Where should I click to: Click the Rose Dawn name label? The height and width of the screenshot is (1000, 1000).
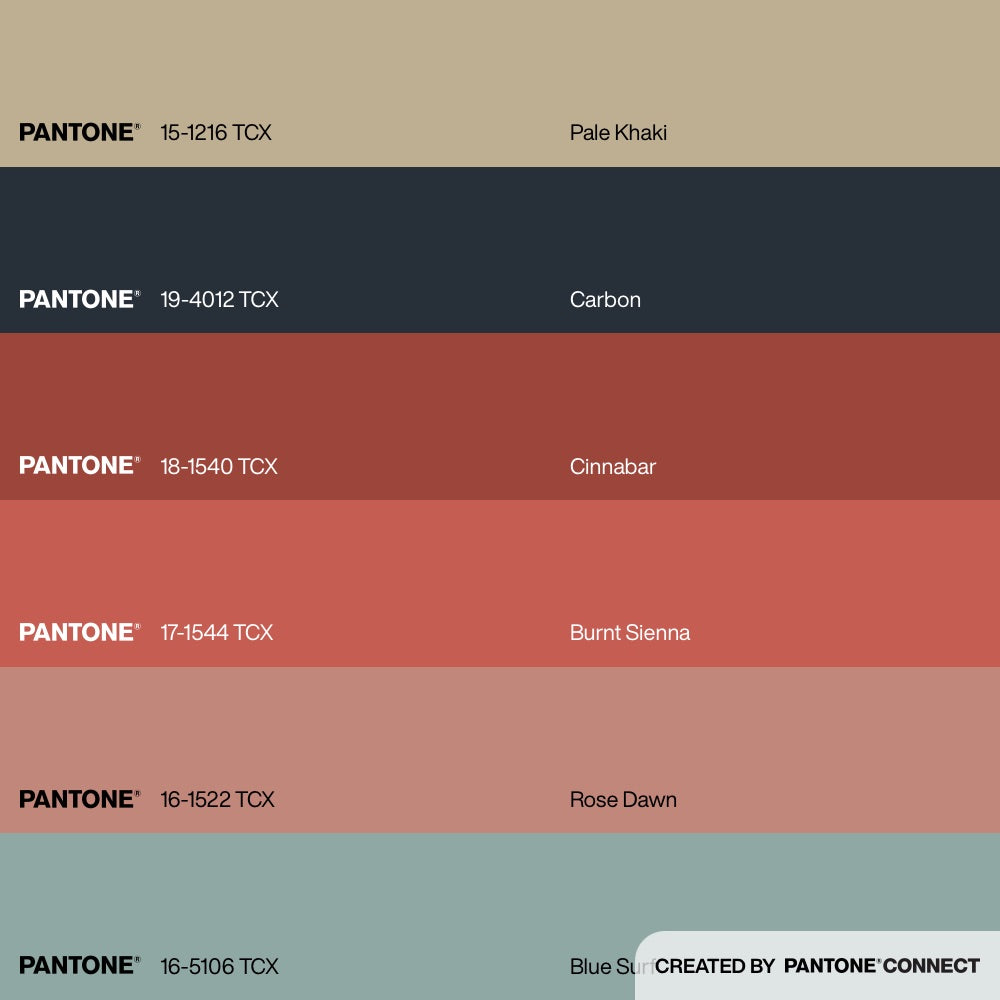[x=623, y=799]
